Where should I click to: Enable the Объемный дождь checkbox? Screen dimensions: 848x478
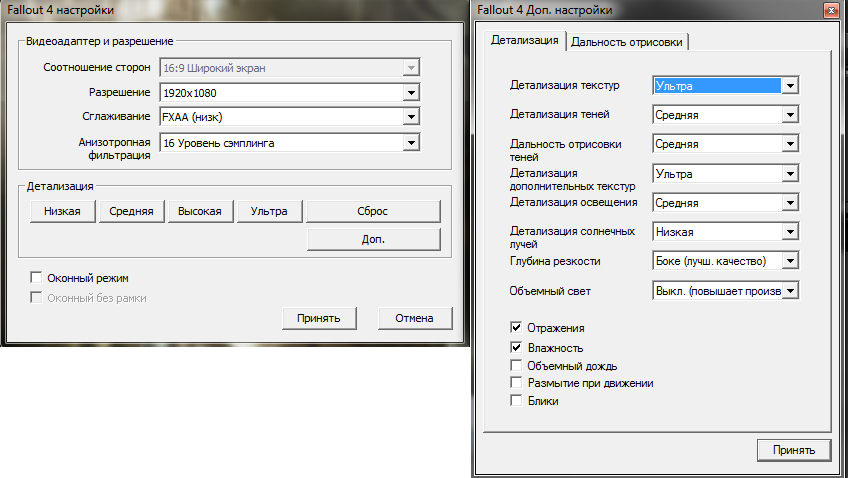[x=516, y=366]
